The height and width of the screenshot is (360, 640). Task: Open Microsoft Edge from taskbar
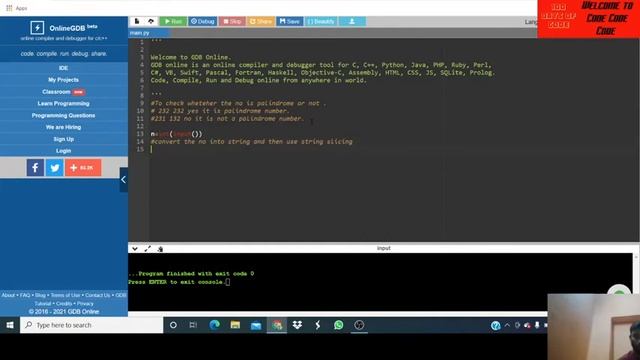click(214, 325)
